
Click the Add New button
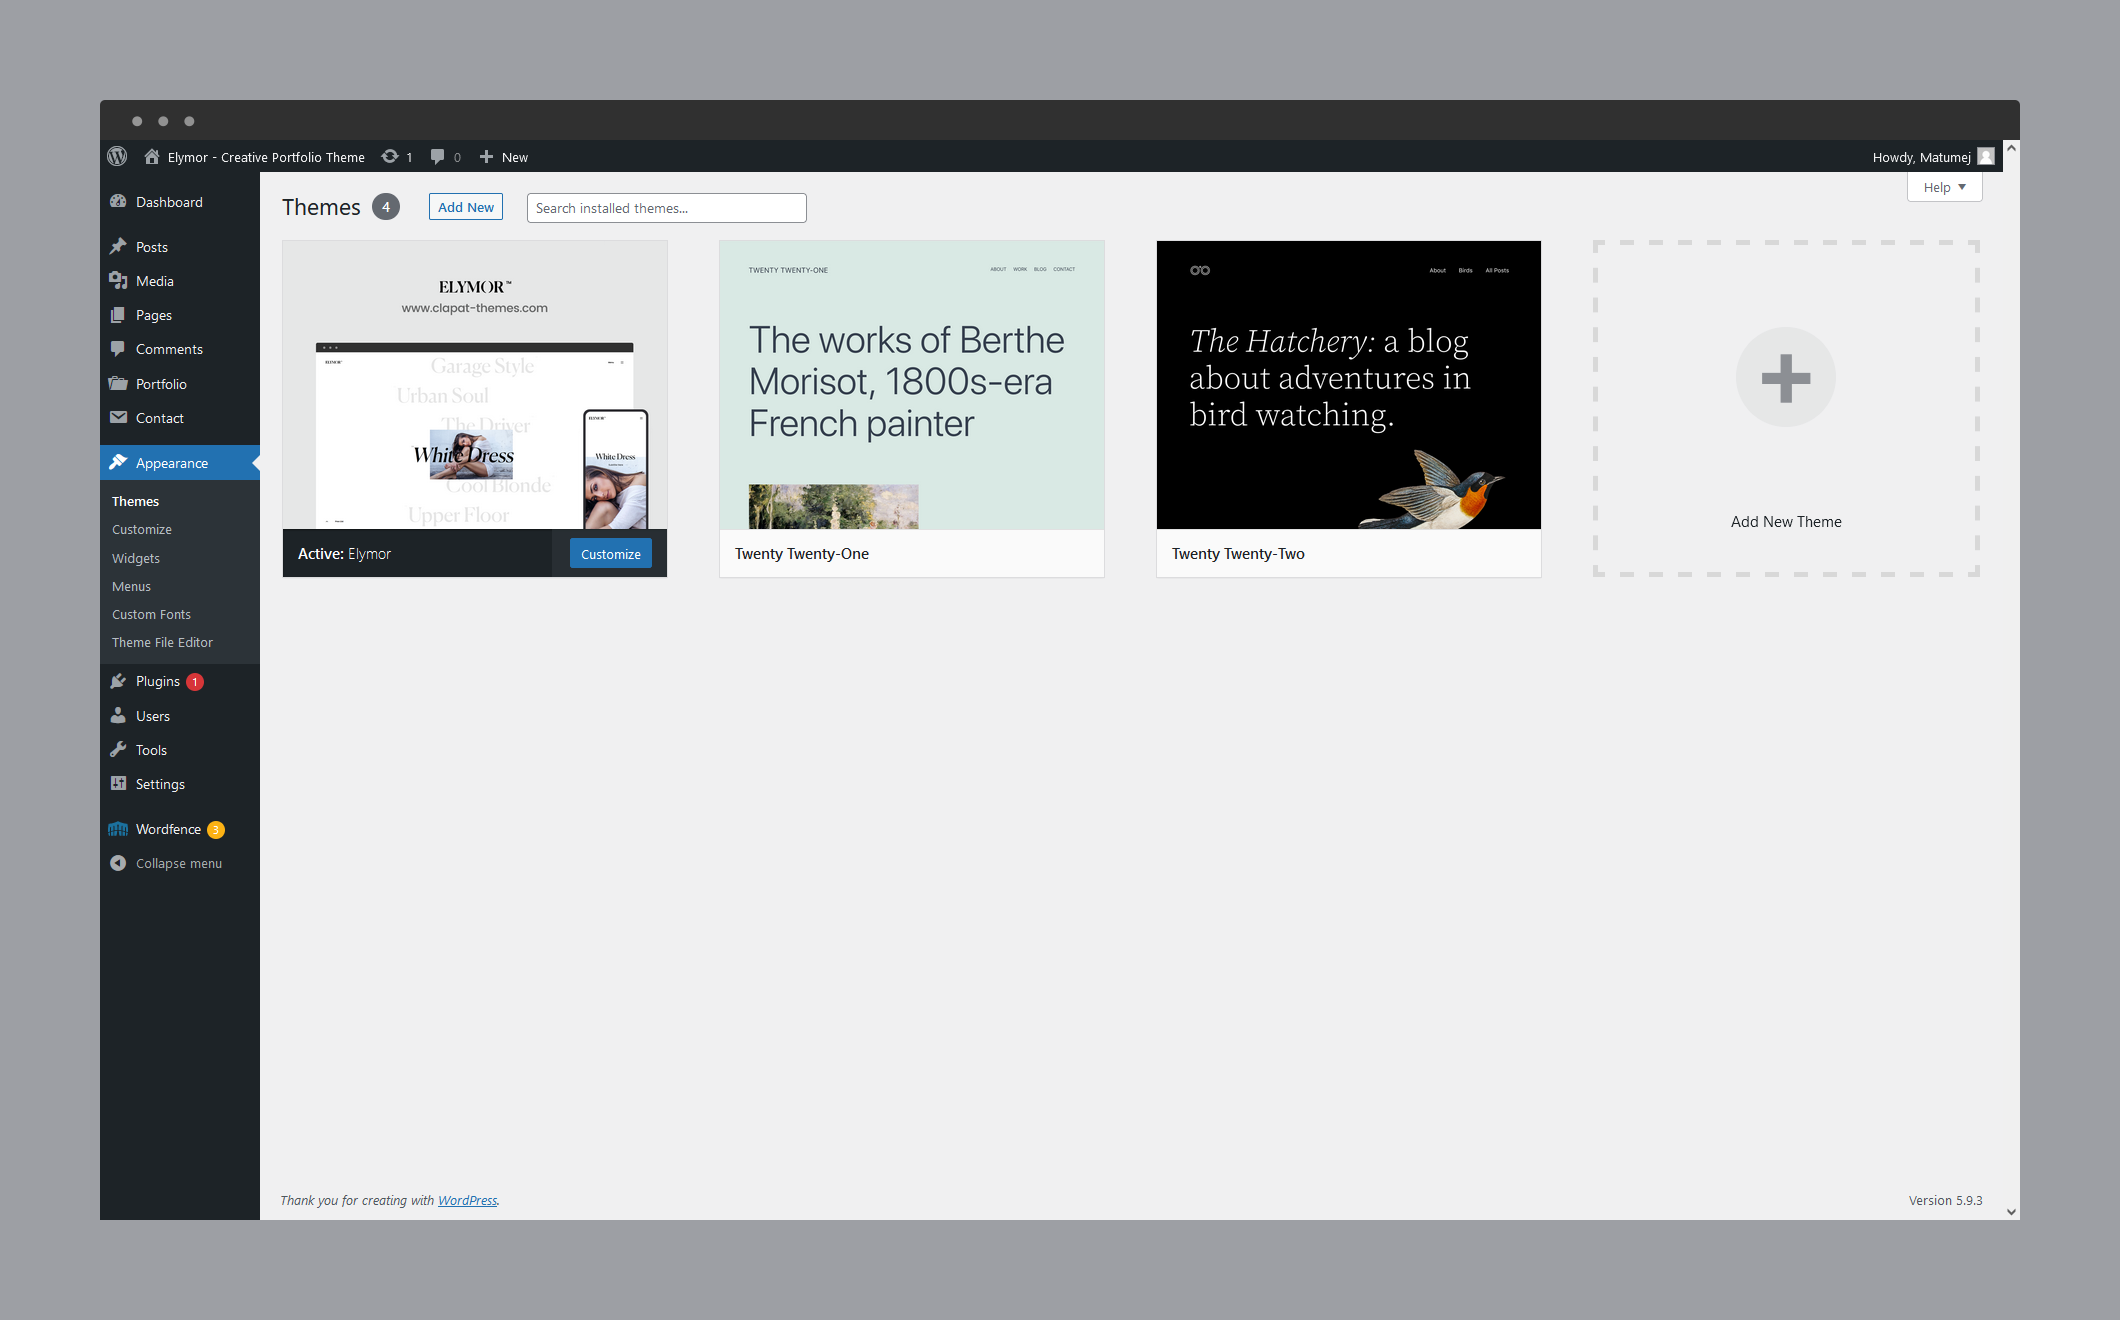coord(466,206)
